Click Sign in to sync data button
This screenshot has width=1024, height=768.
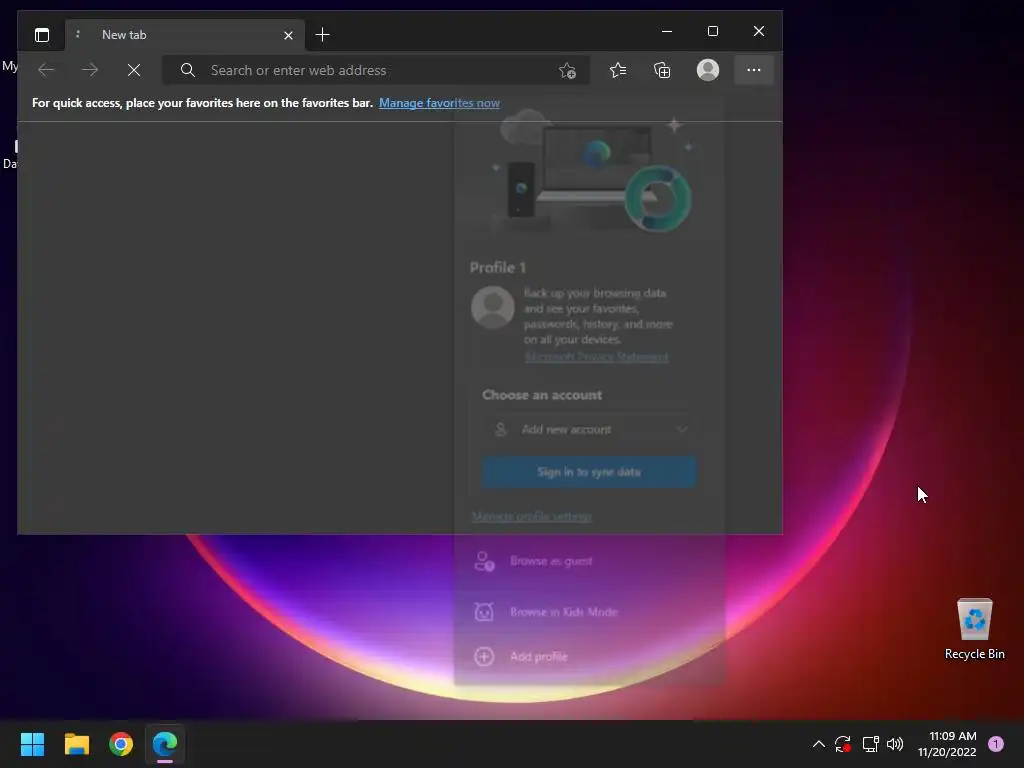click(x=589, y=472)
